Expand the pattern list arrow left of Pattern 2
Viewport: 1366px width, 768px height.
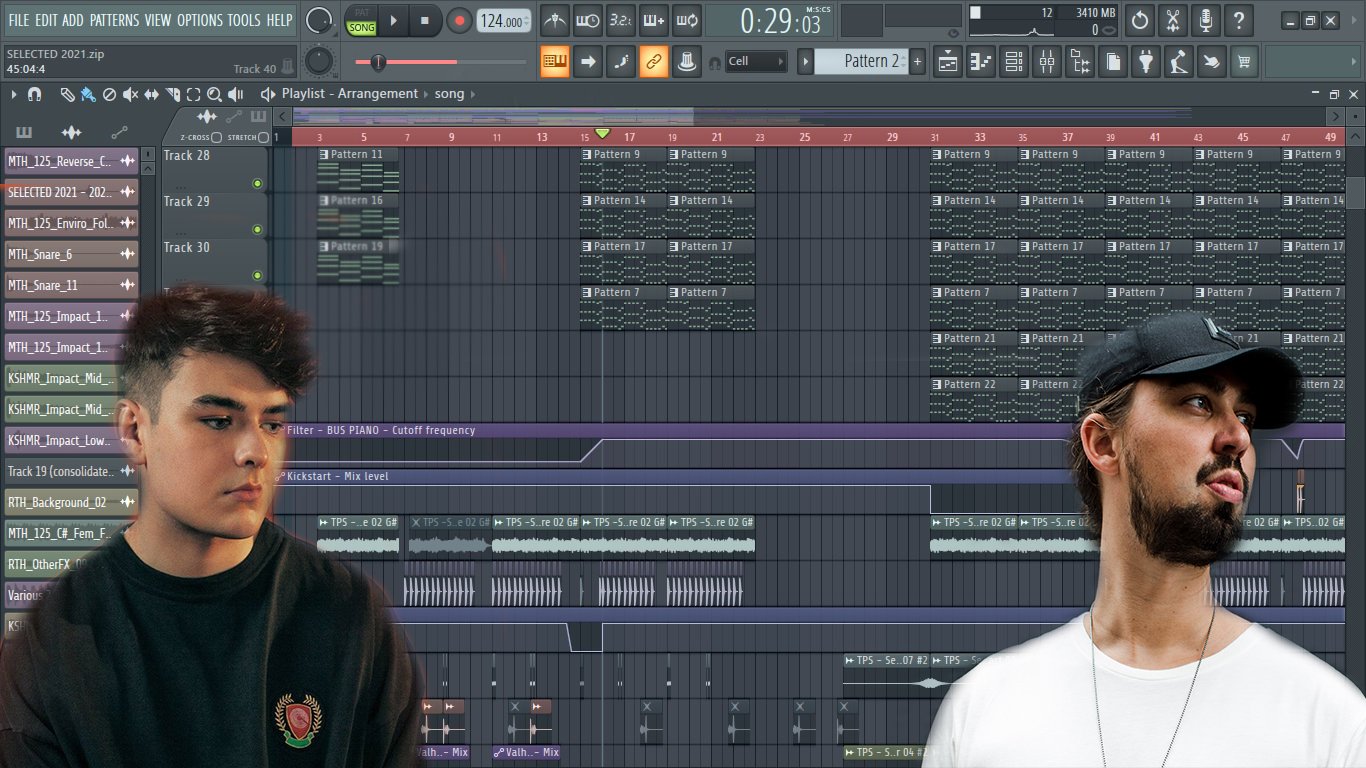[x=805, y=61]
